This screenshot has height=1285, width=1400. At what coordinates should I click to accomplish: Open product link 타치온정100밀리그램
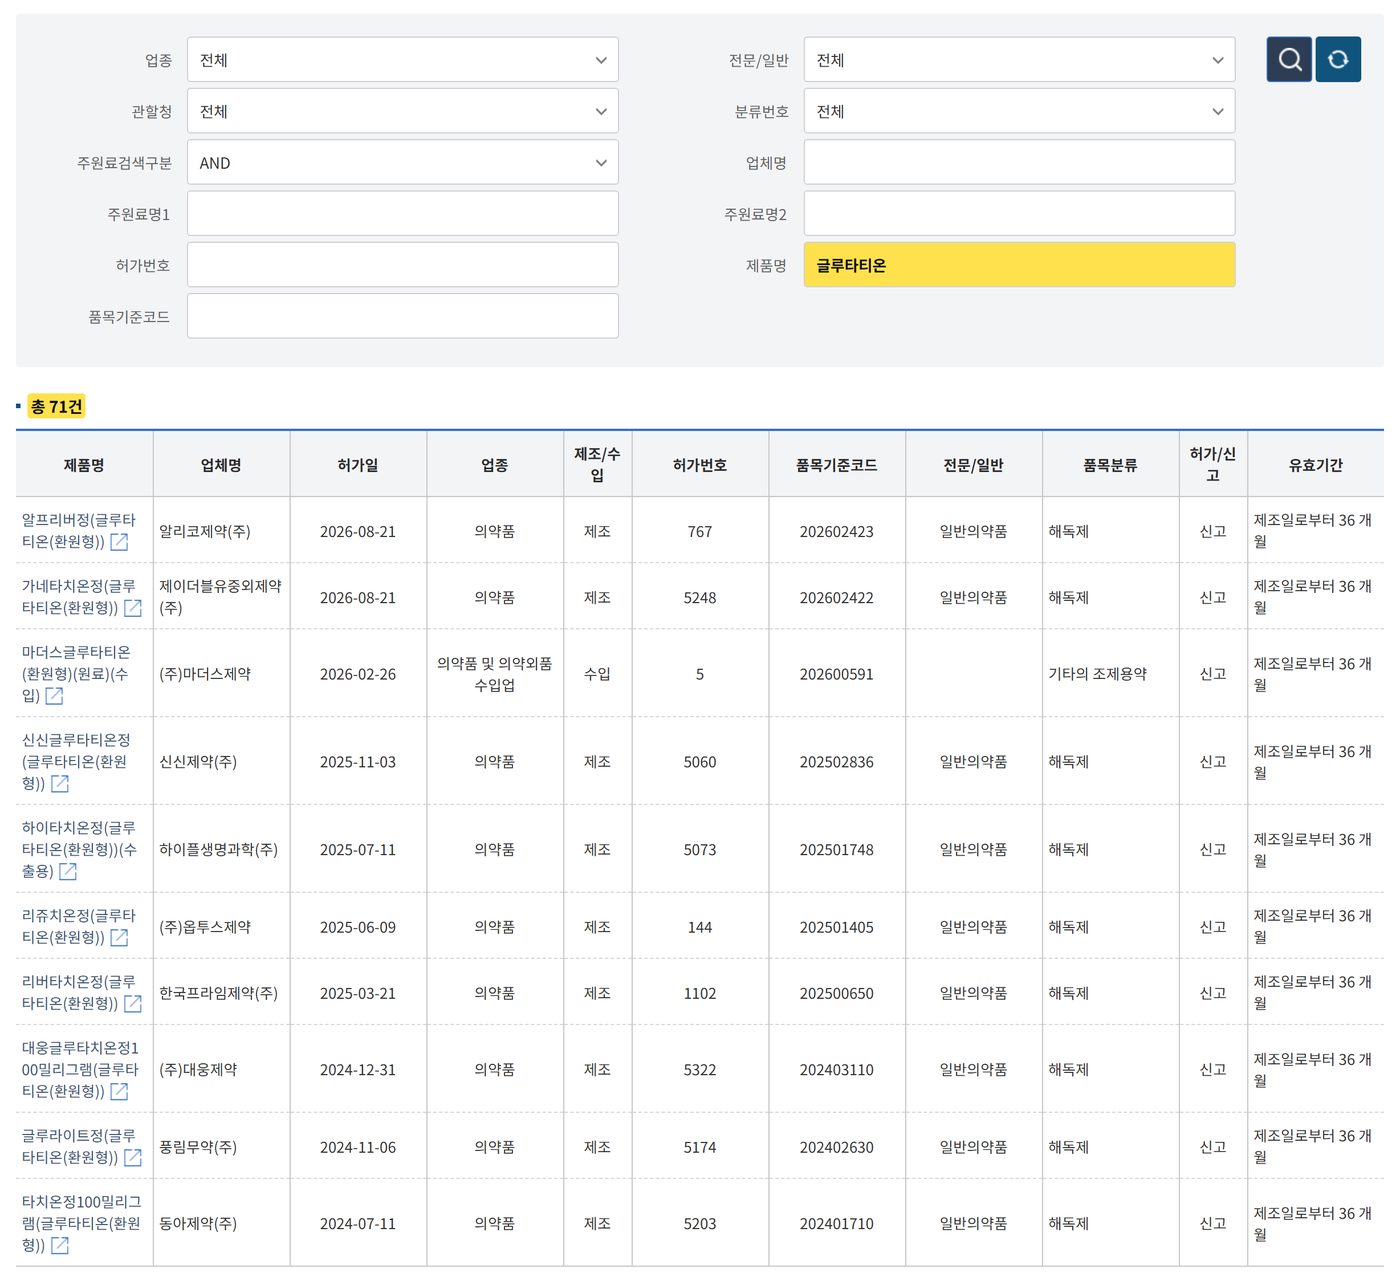pos(81,1224)
